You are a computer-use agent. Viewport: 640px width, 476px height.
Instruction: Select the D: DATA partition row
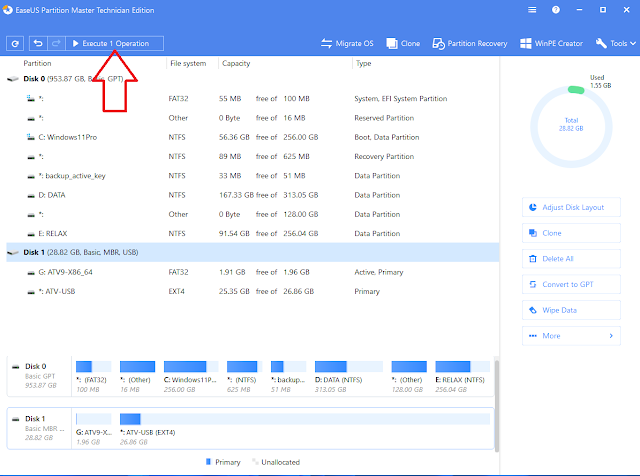[253, 195]
